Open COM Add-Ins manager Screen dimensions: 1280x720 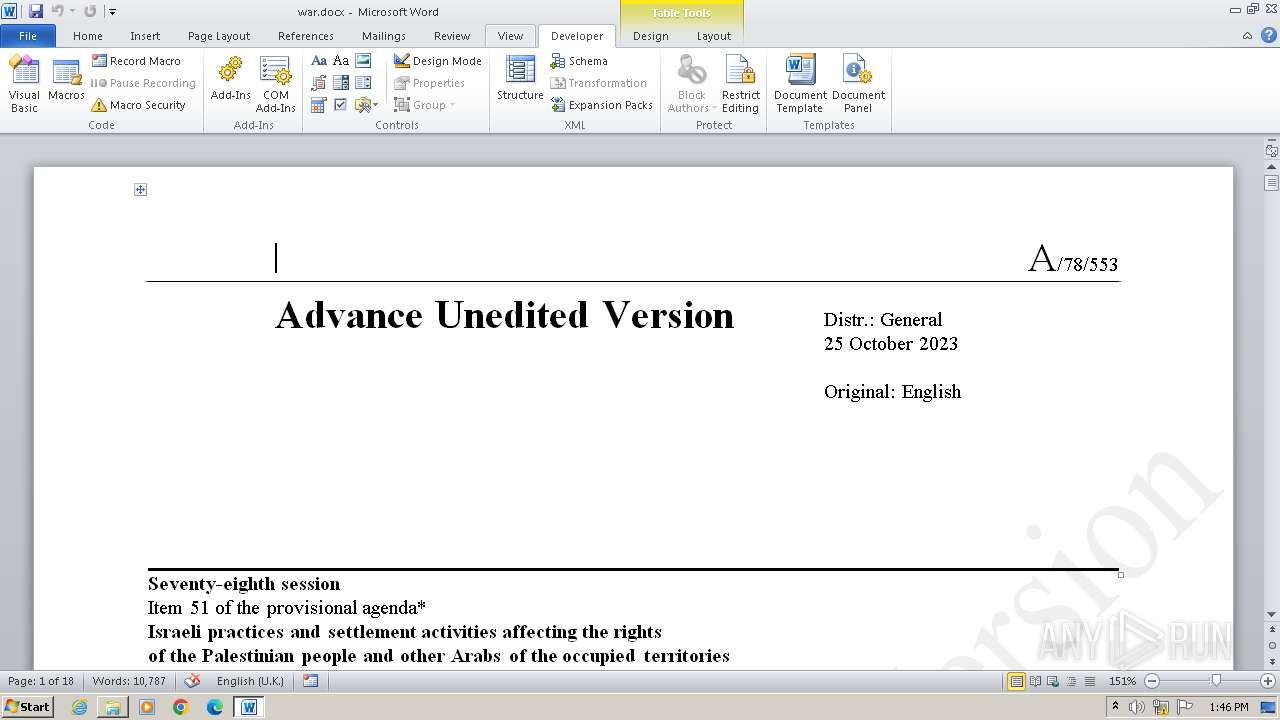pos(275,85)
